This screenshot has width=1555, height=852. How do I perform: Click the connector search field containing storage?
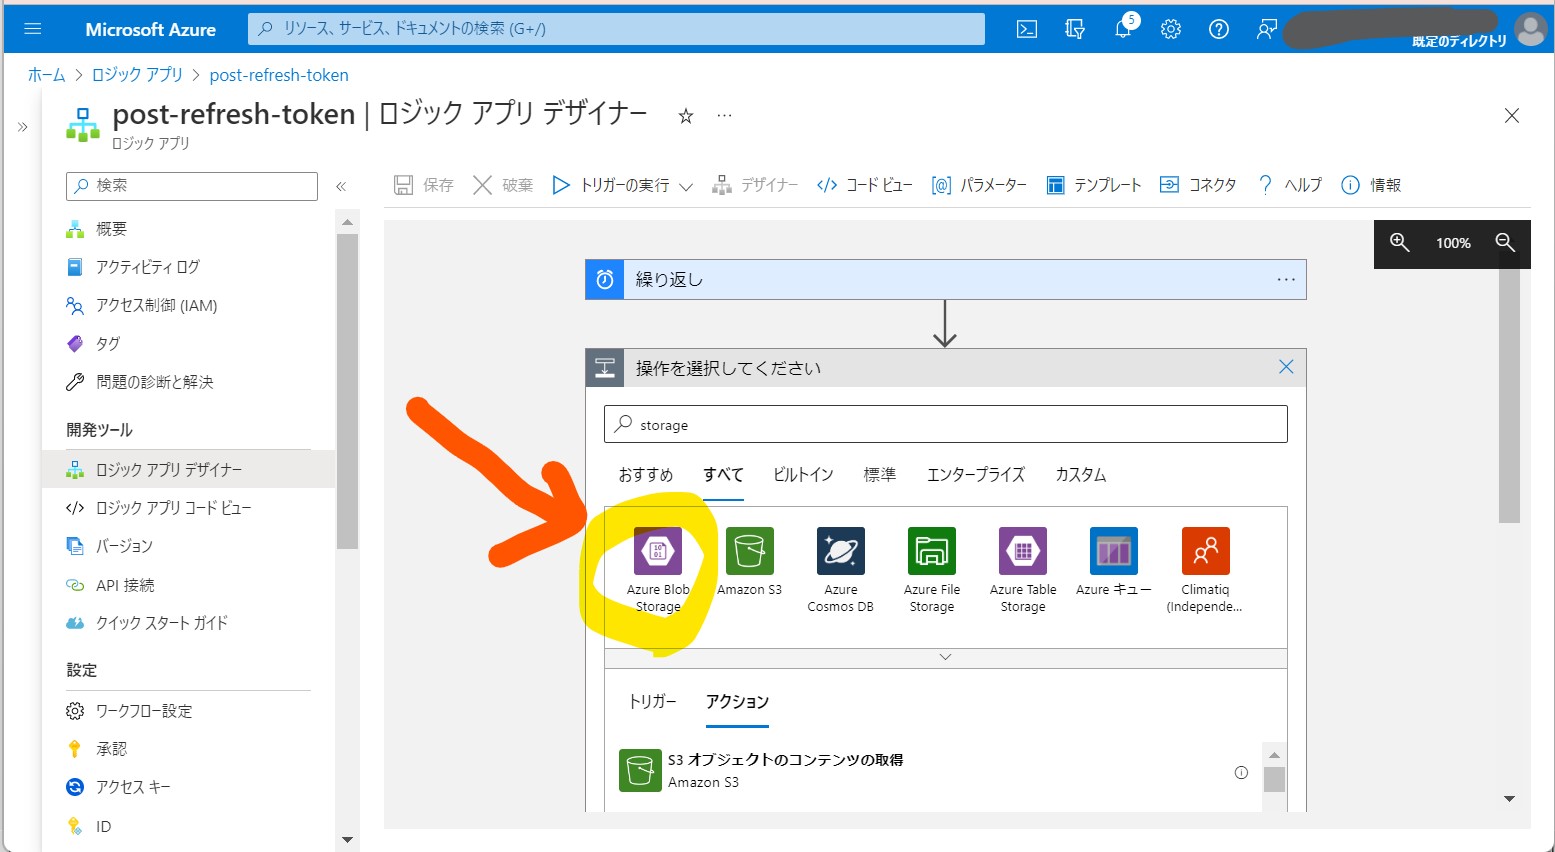click(945, 424)
